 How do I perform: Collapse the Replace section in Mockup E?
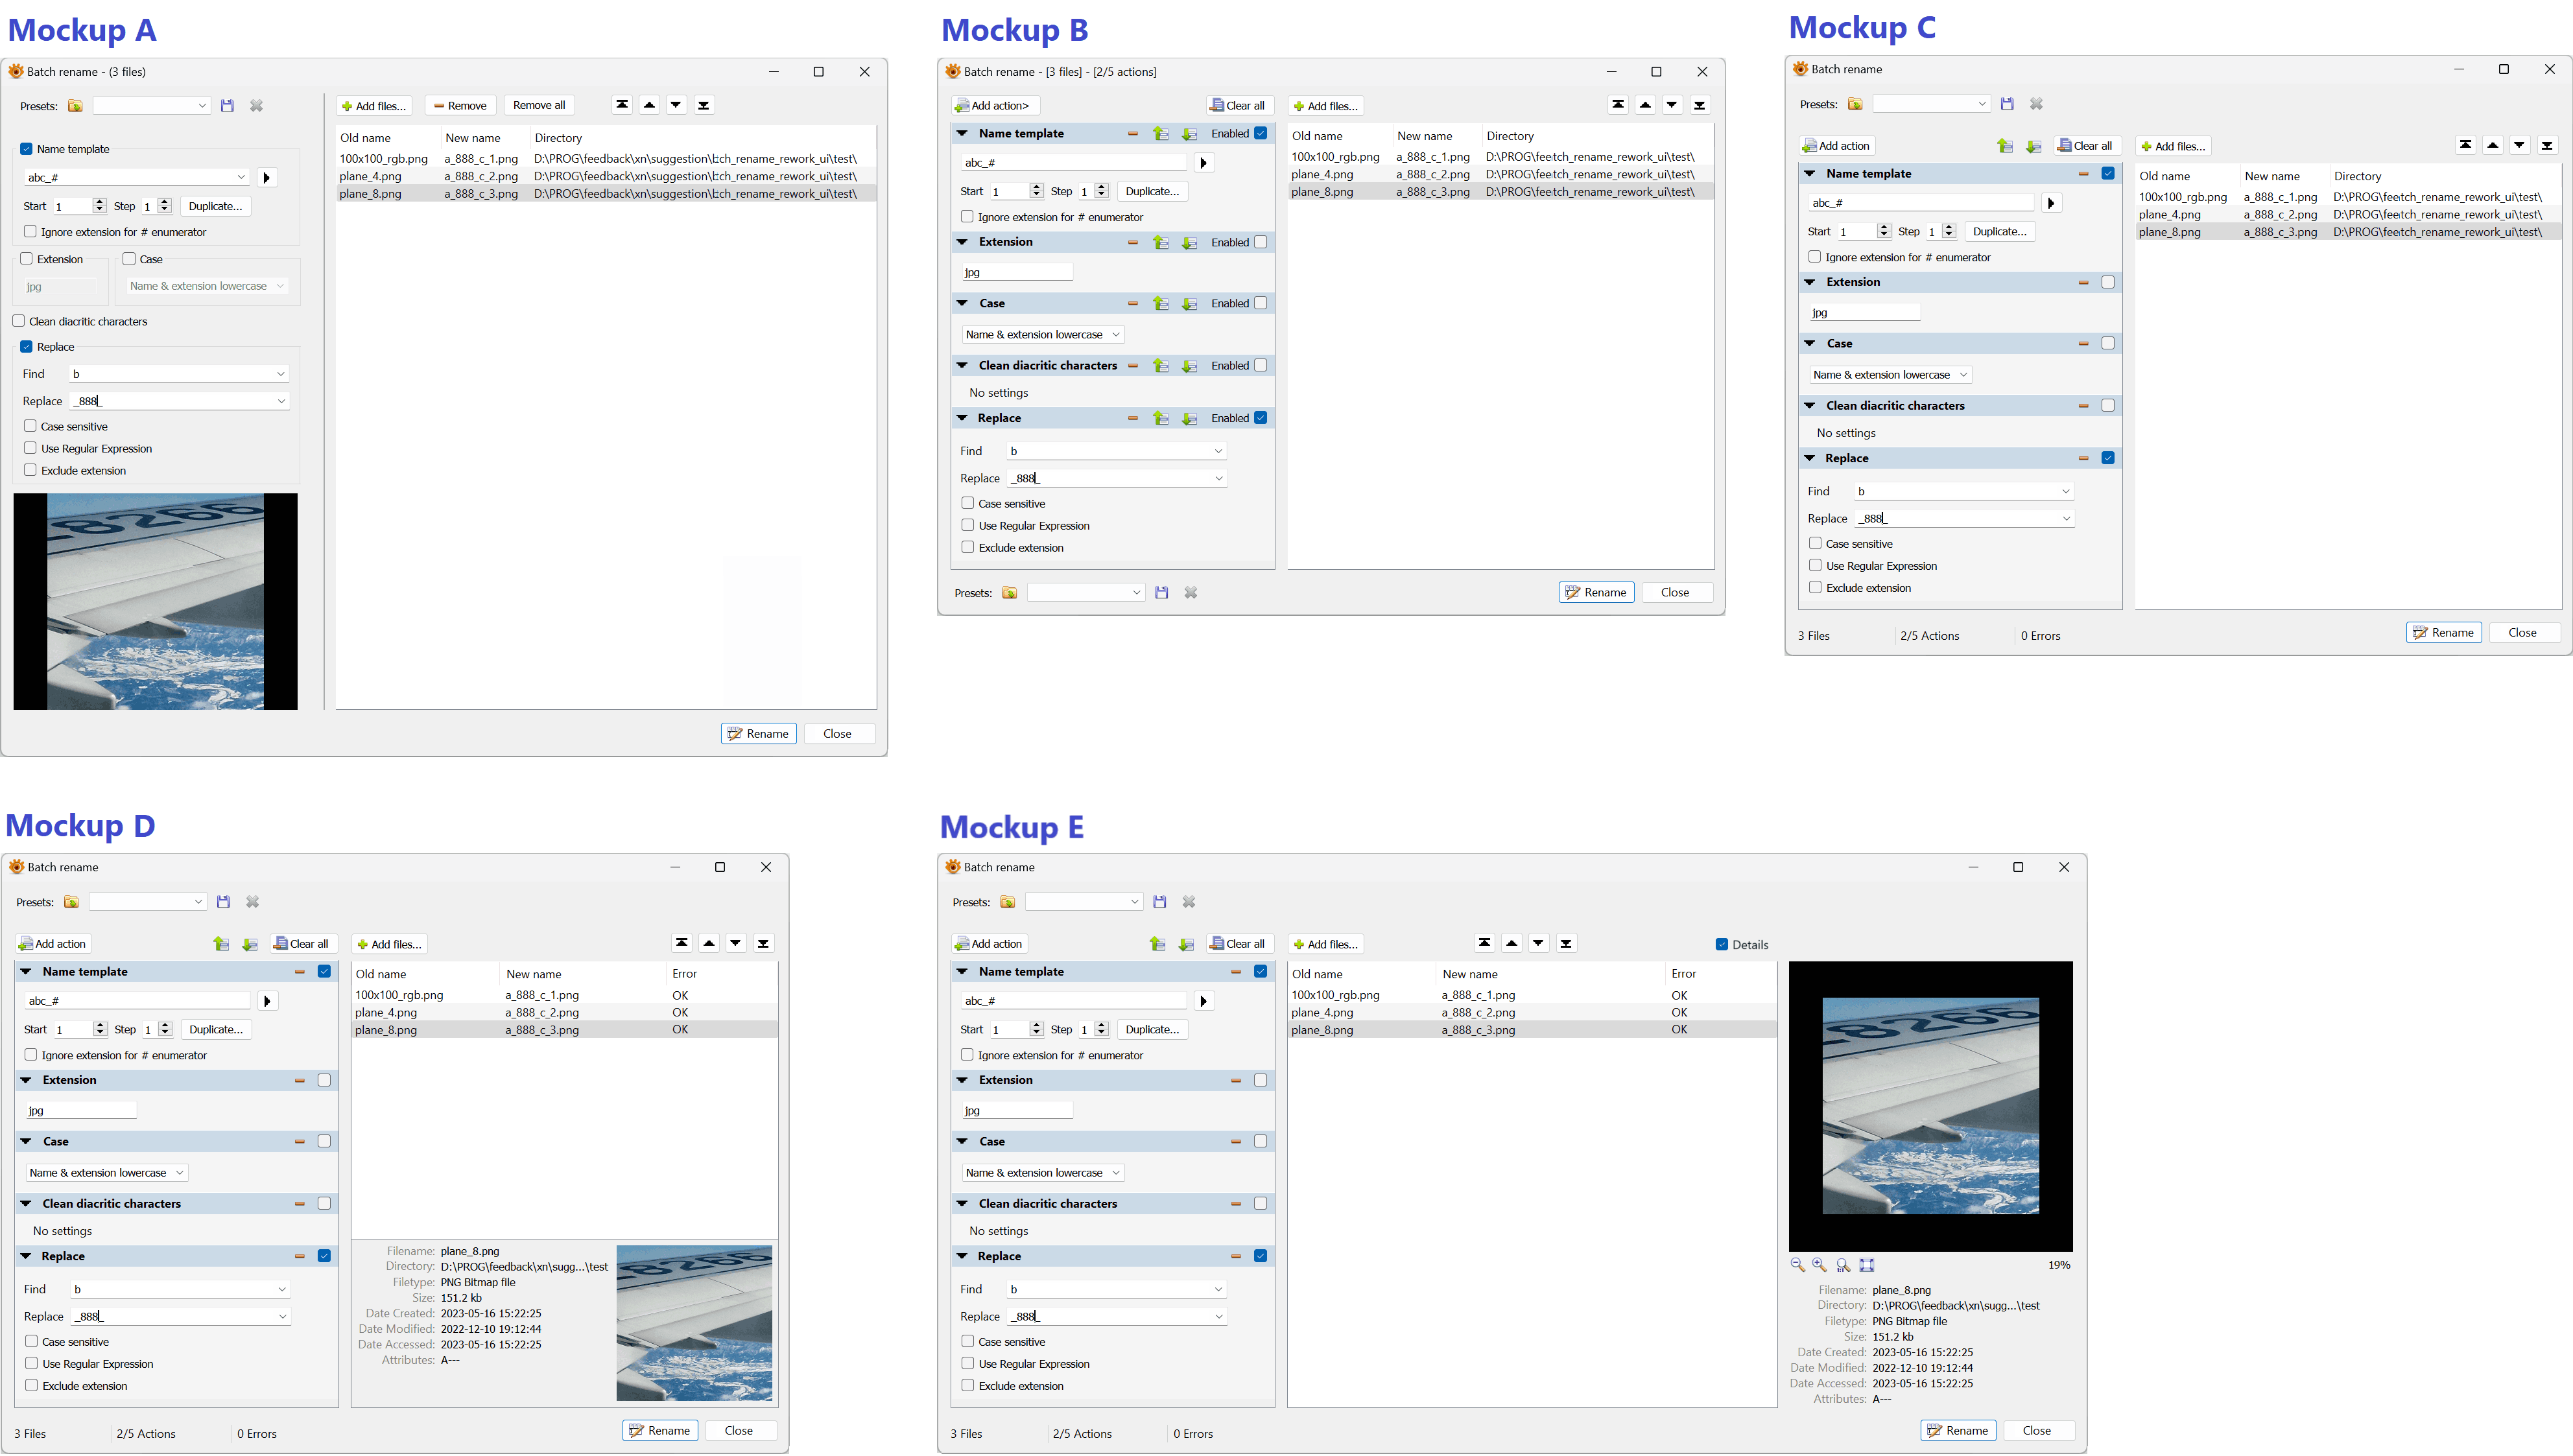coord(962,1256)
